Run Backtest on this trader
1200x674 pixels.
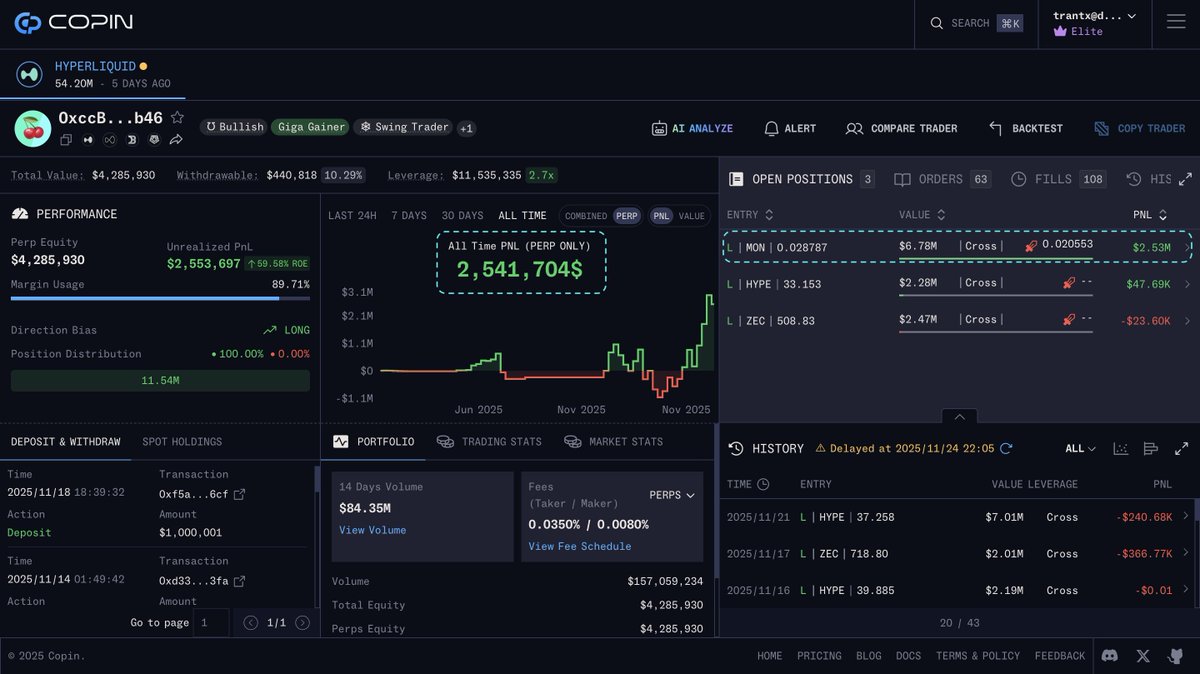click(x=1025, y=128)
